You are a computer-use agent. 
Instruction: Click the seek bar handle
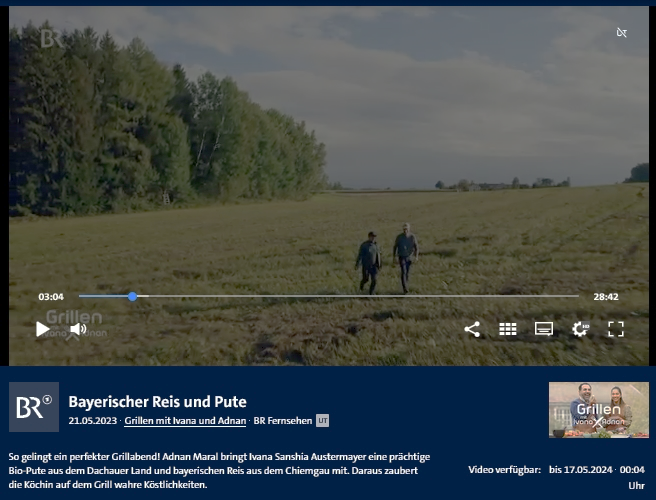coord(133,296)
